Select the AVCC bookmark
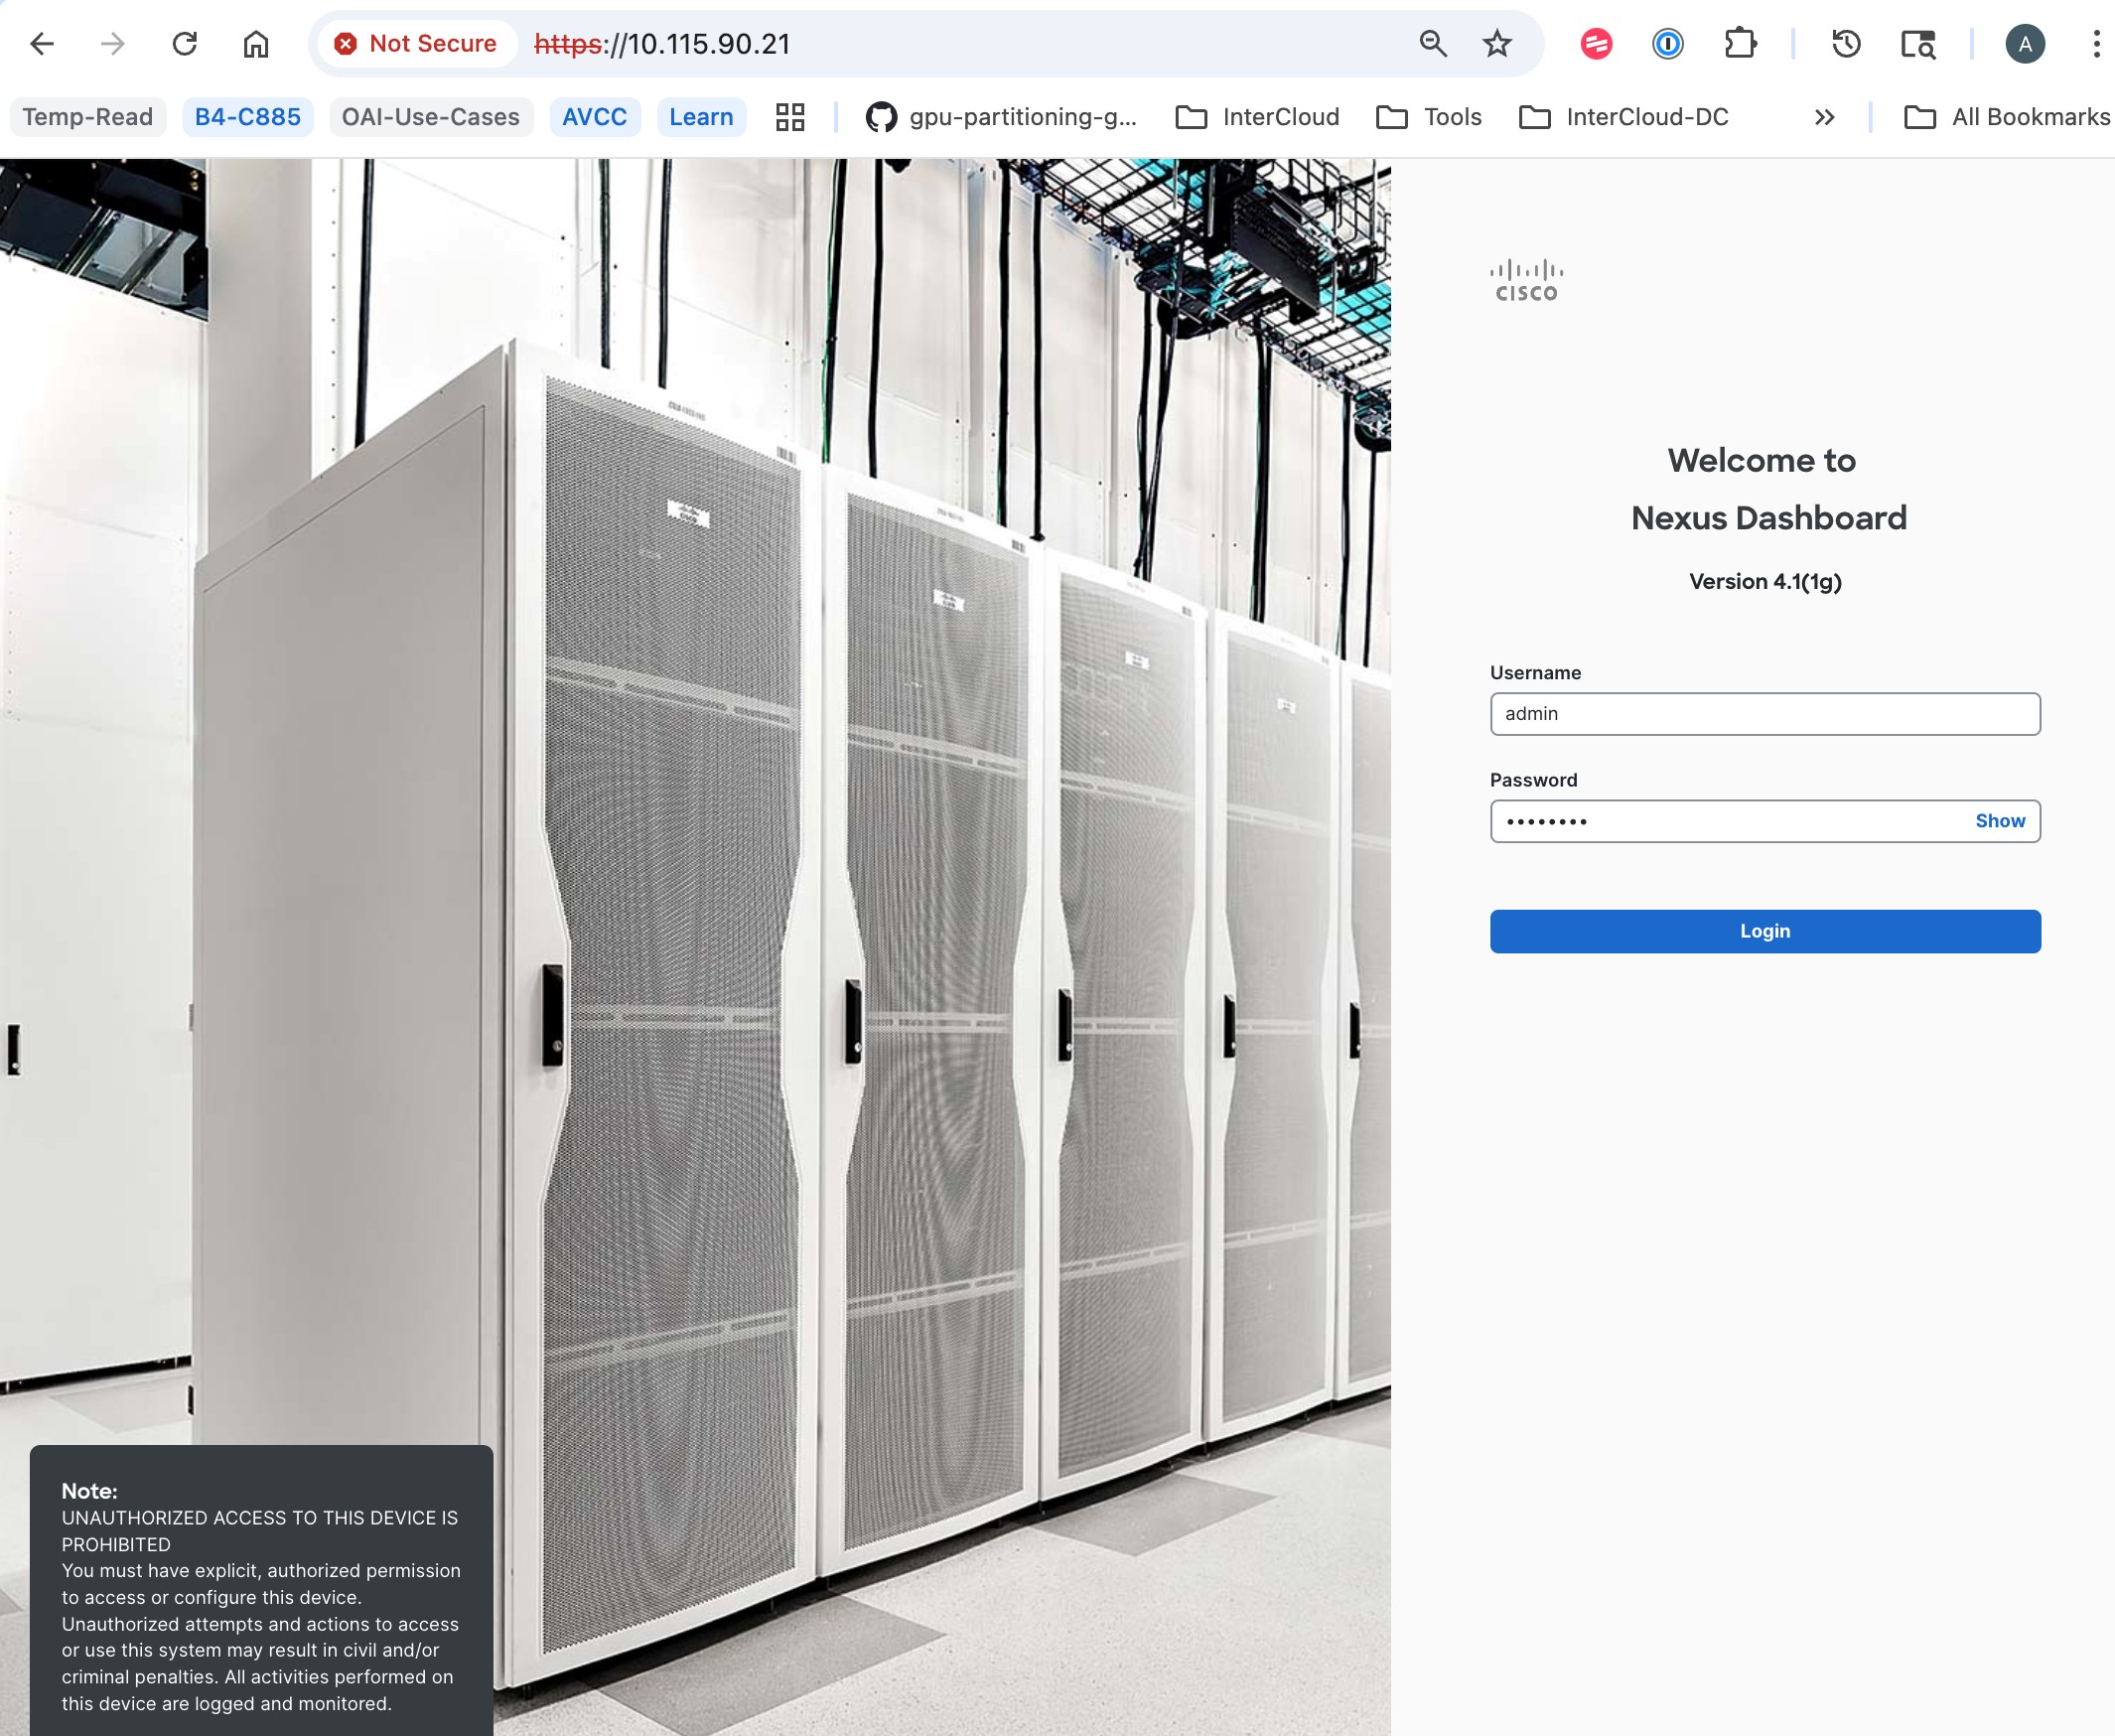The height and width of the screenshot is (1736, 2115). click(x=594, y=117)
